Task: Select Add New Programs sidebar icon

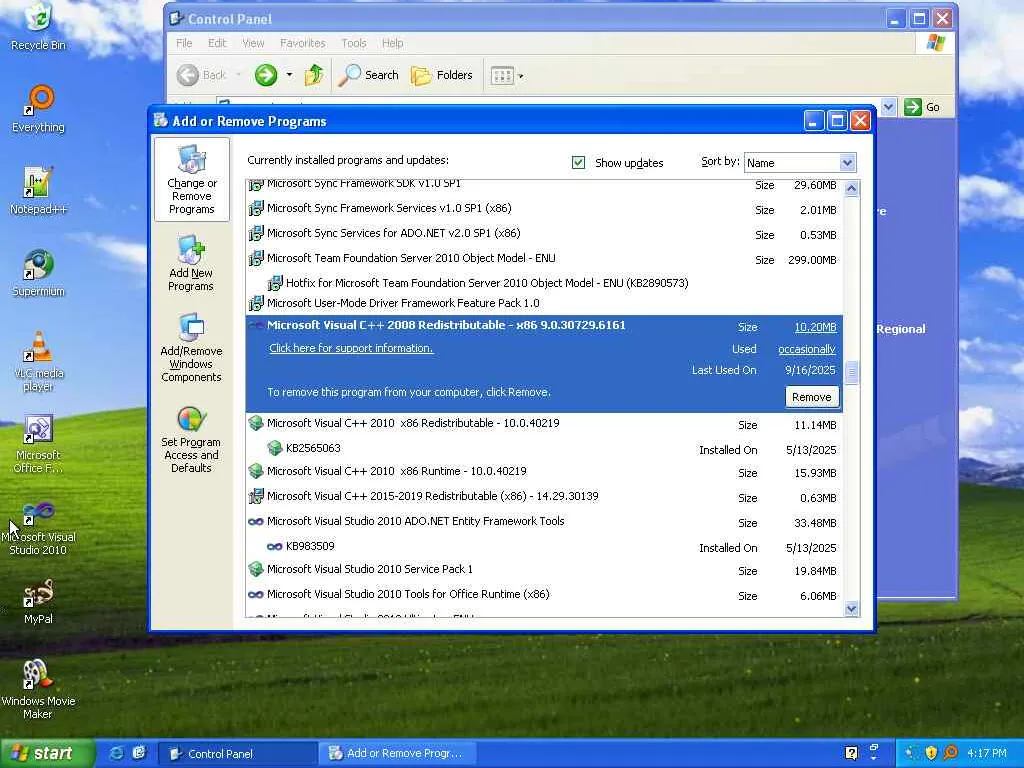Action: point(191,264)
